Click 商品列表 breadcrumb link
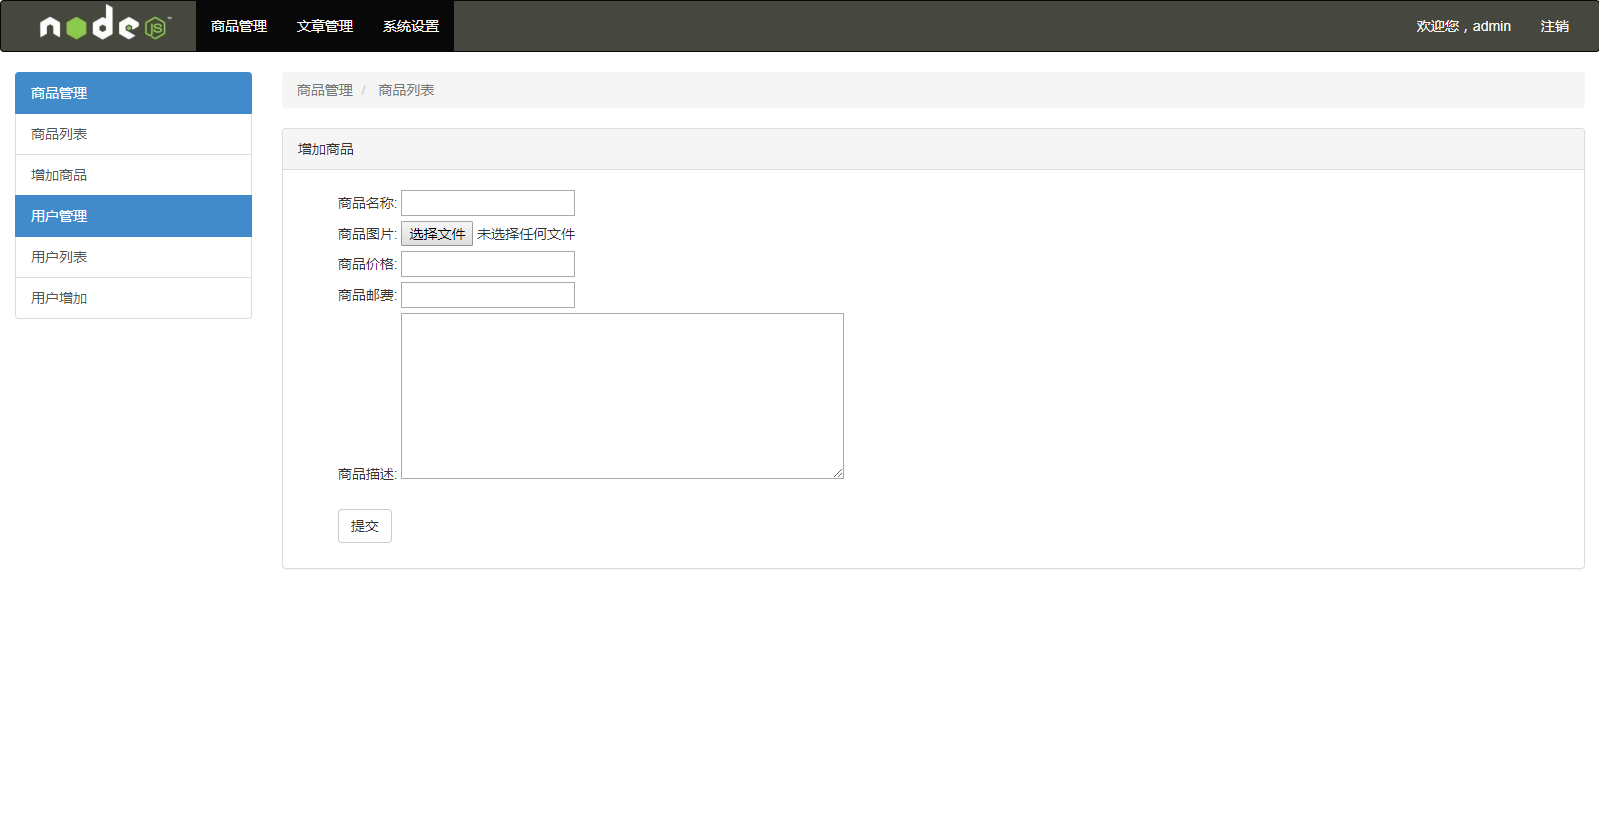1599x827 pixels. (x=406, y=90)
